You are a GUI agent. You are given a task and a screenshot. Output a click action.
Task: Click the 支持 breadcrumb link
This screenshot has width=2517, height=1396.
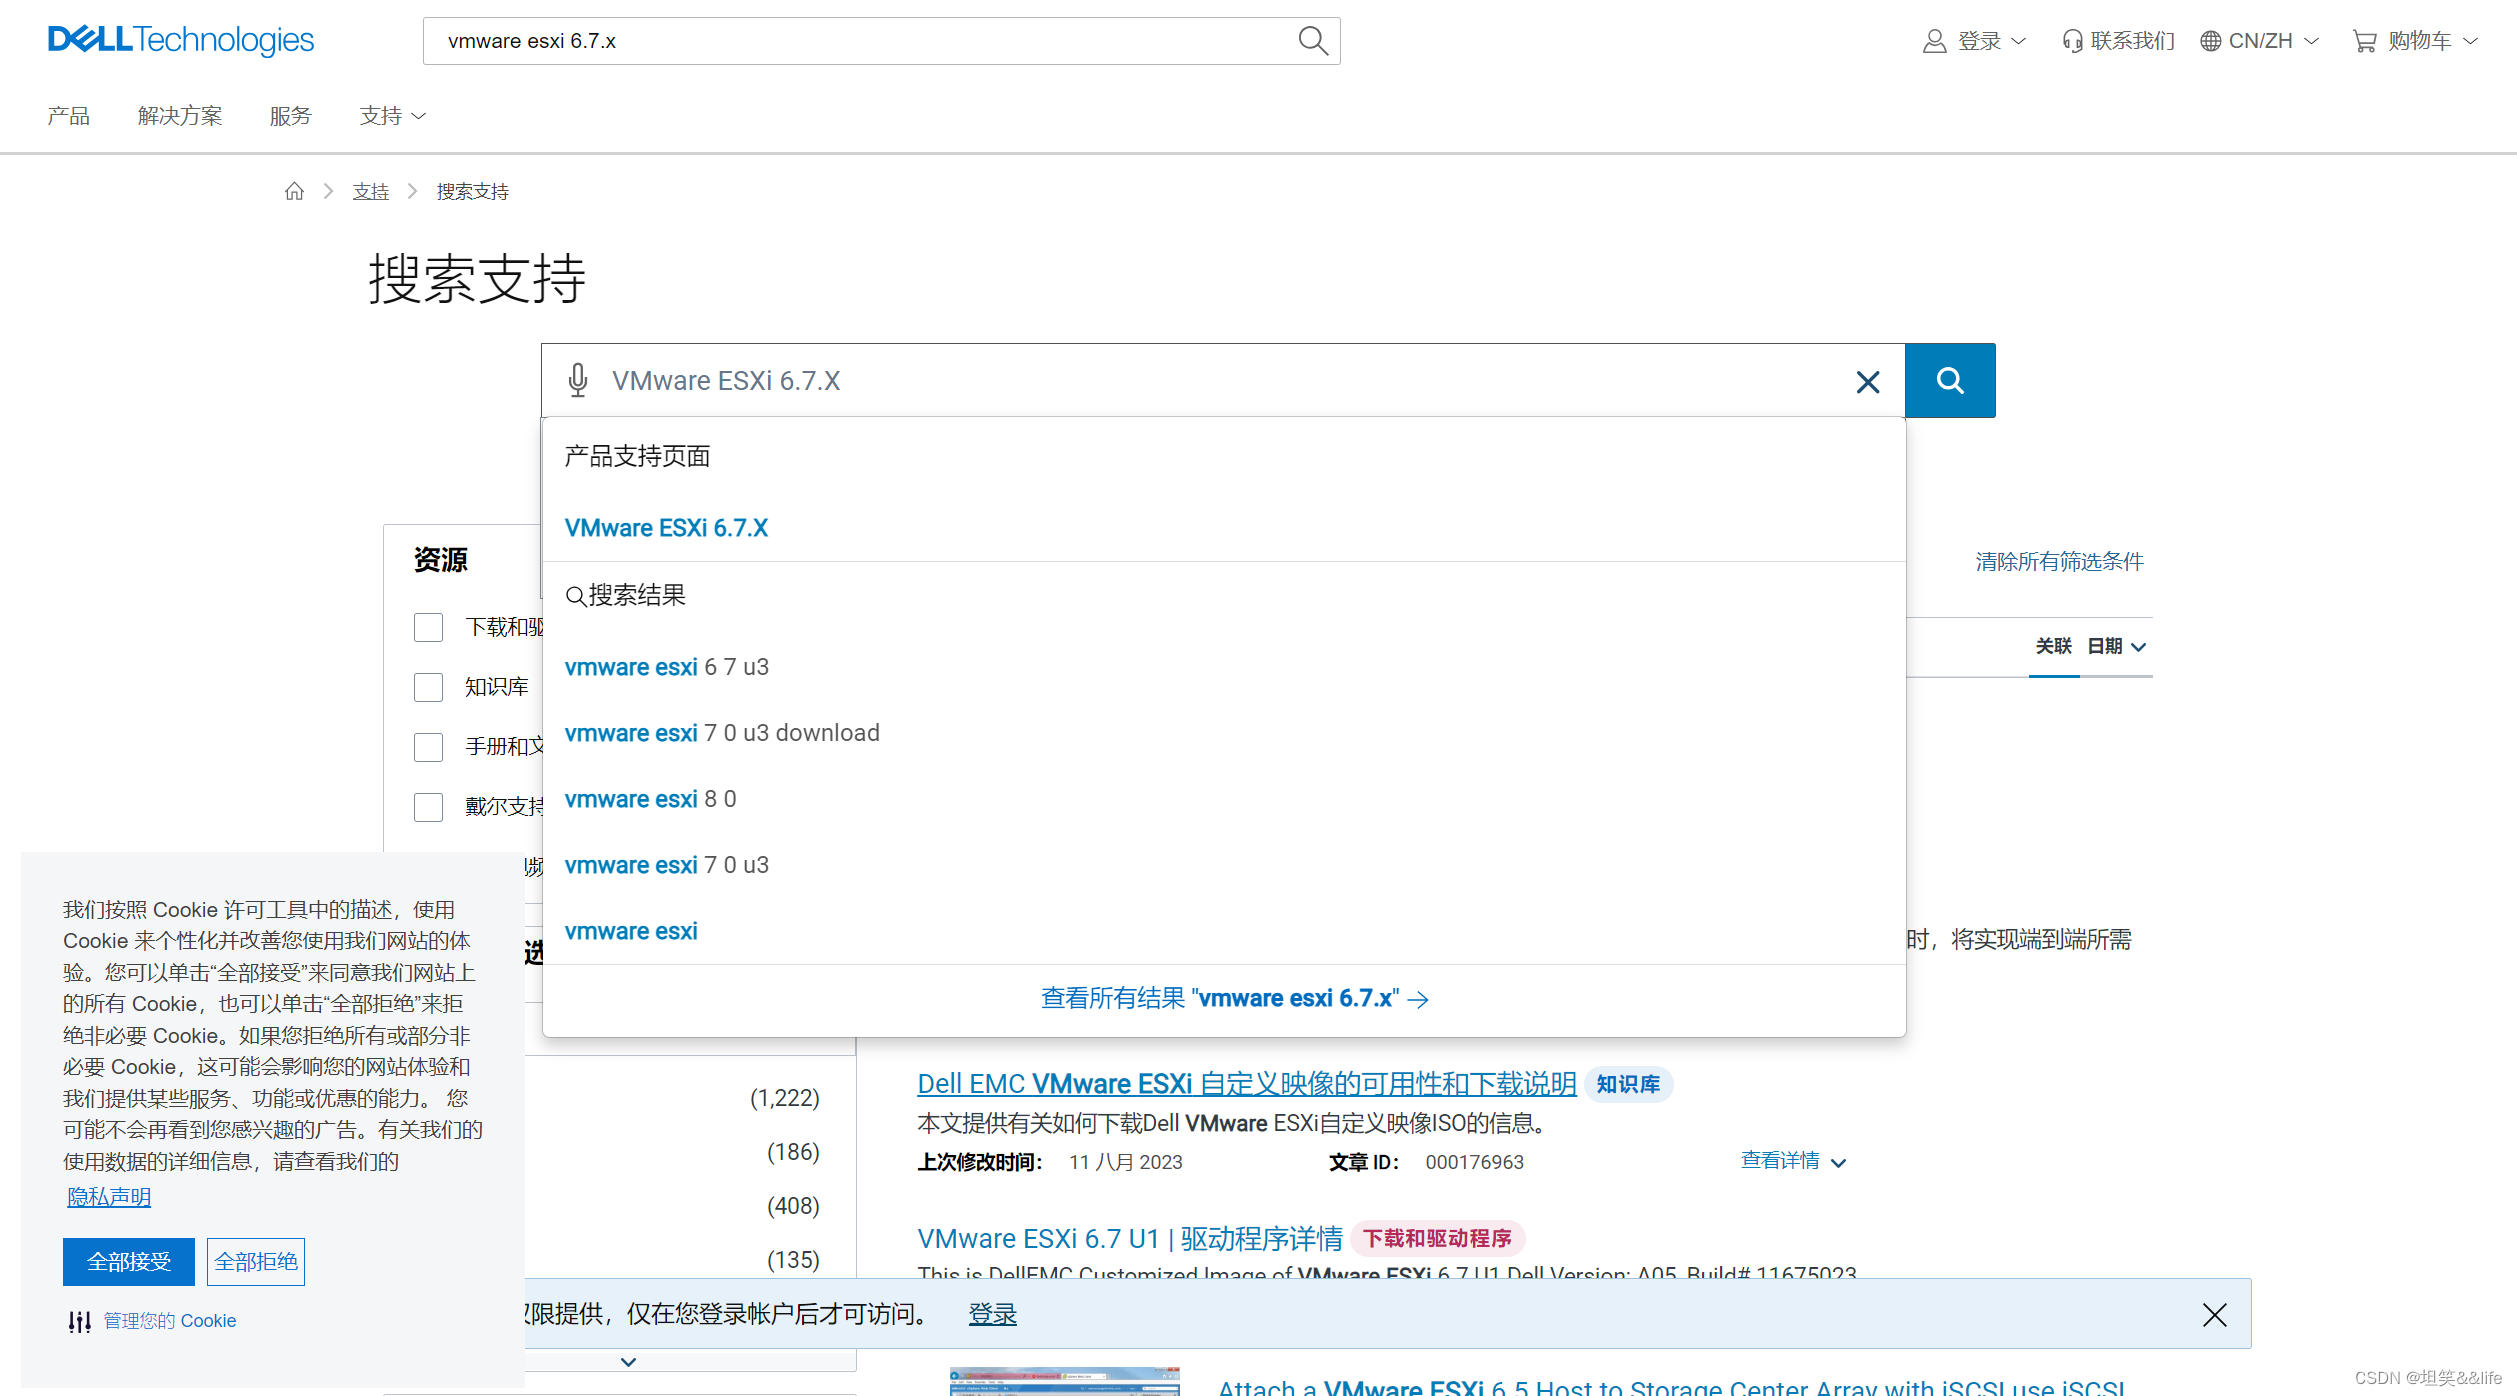point(371,191)
